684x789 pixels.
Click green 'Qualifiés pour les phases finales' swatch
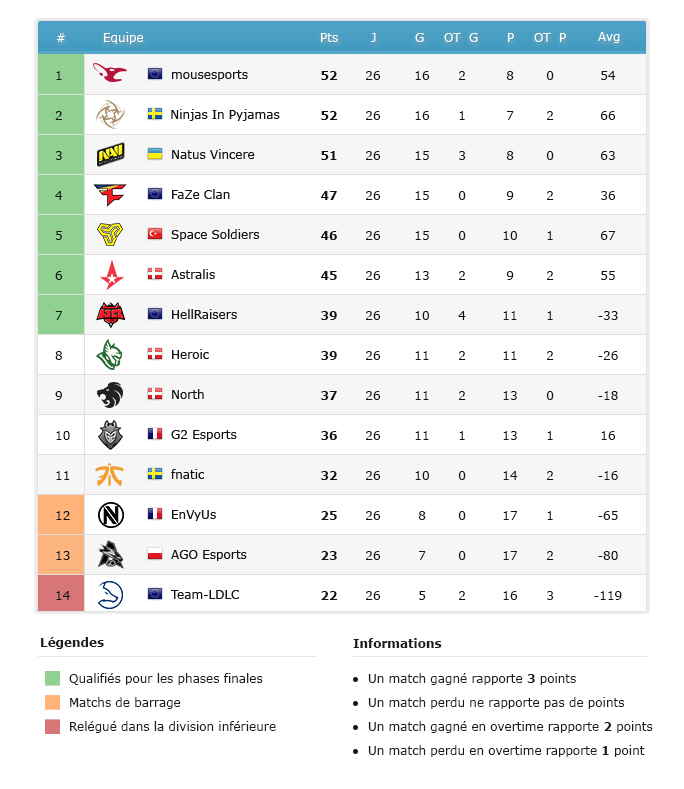click(x=52, y=679)
